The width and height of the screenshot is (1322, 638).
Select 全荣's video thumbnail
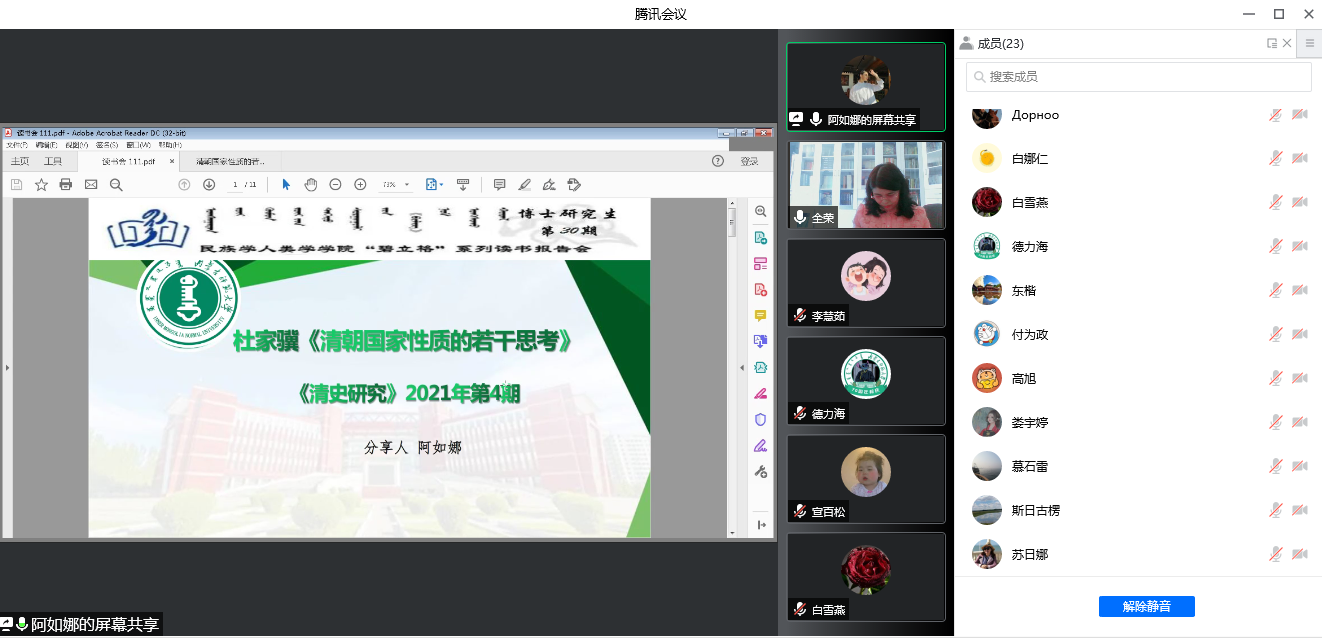[x=866, y=185]
